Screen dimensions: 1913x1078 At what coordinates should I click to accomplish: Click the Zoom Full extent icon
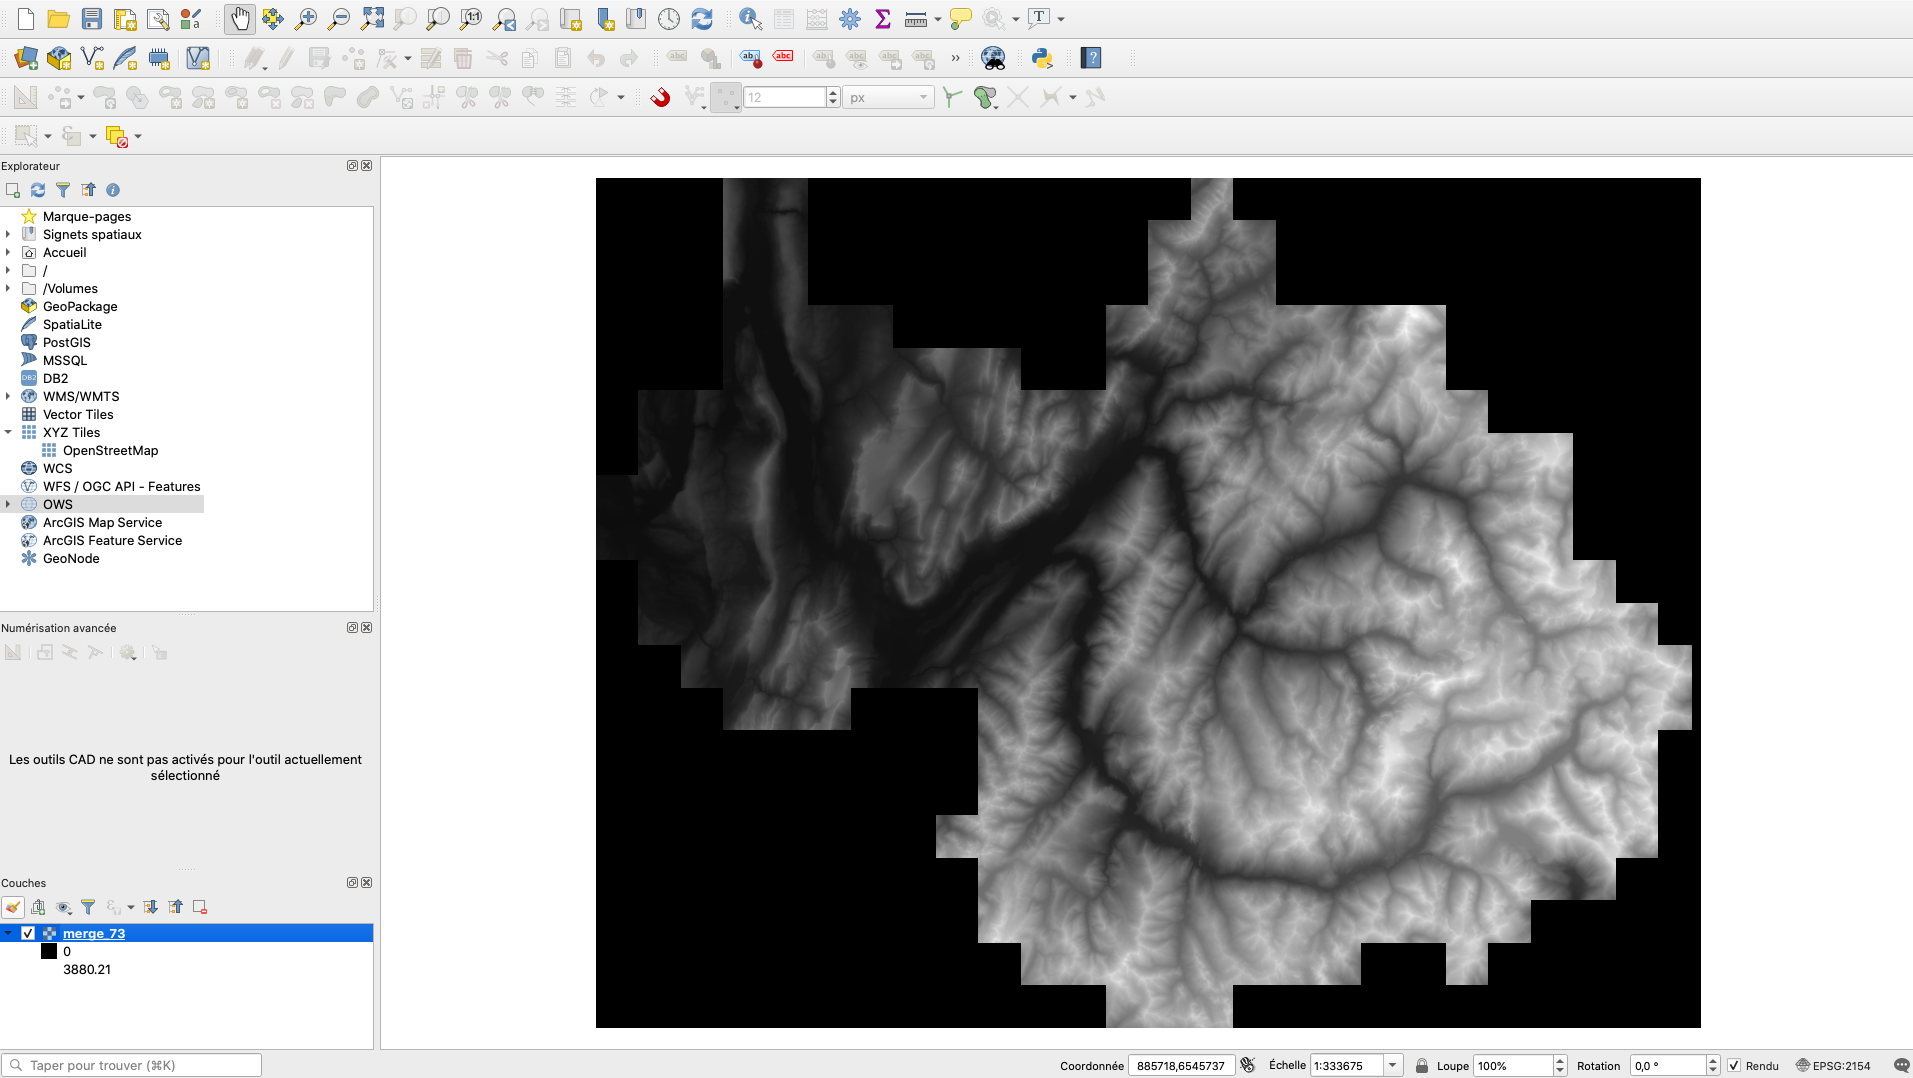[x=372, y=19]
